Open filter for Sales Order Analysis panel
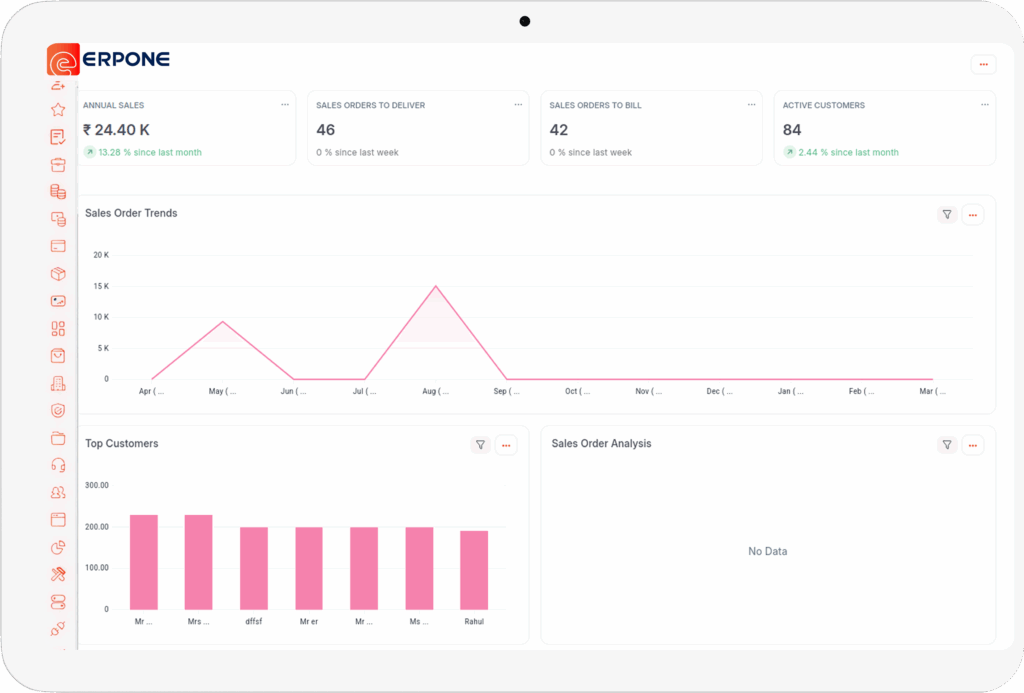 click(946, 445)
